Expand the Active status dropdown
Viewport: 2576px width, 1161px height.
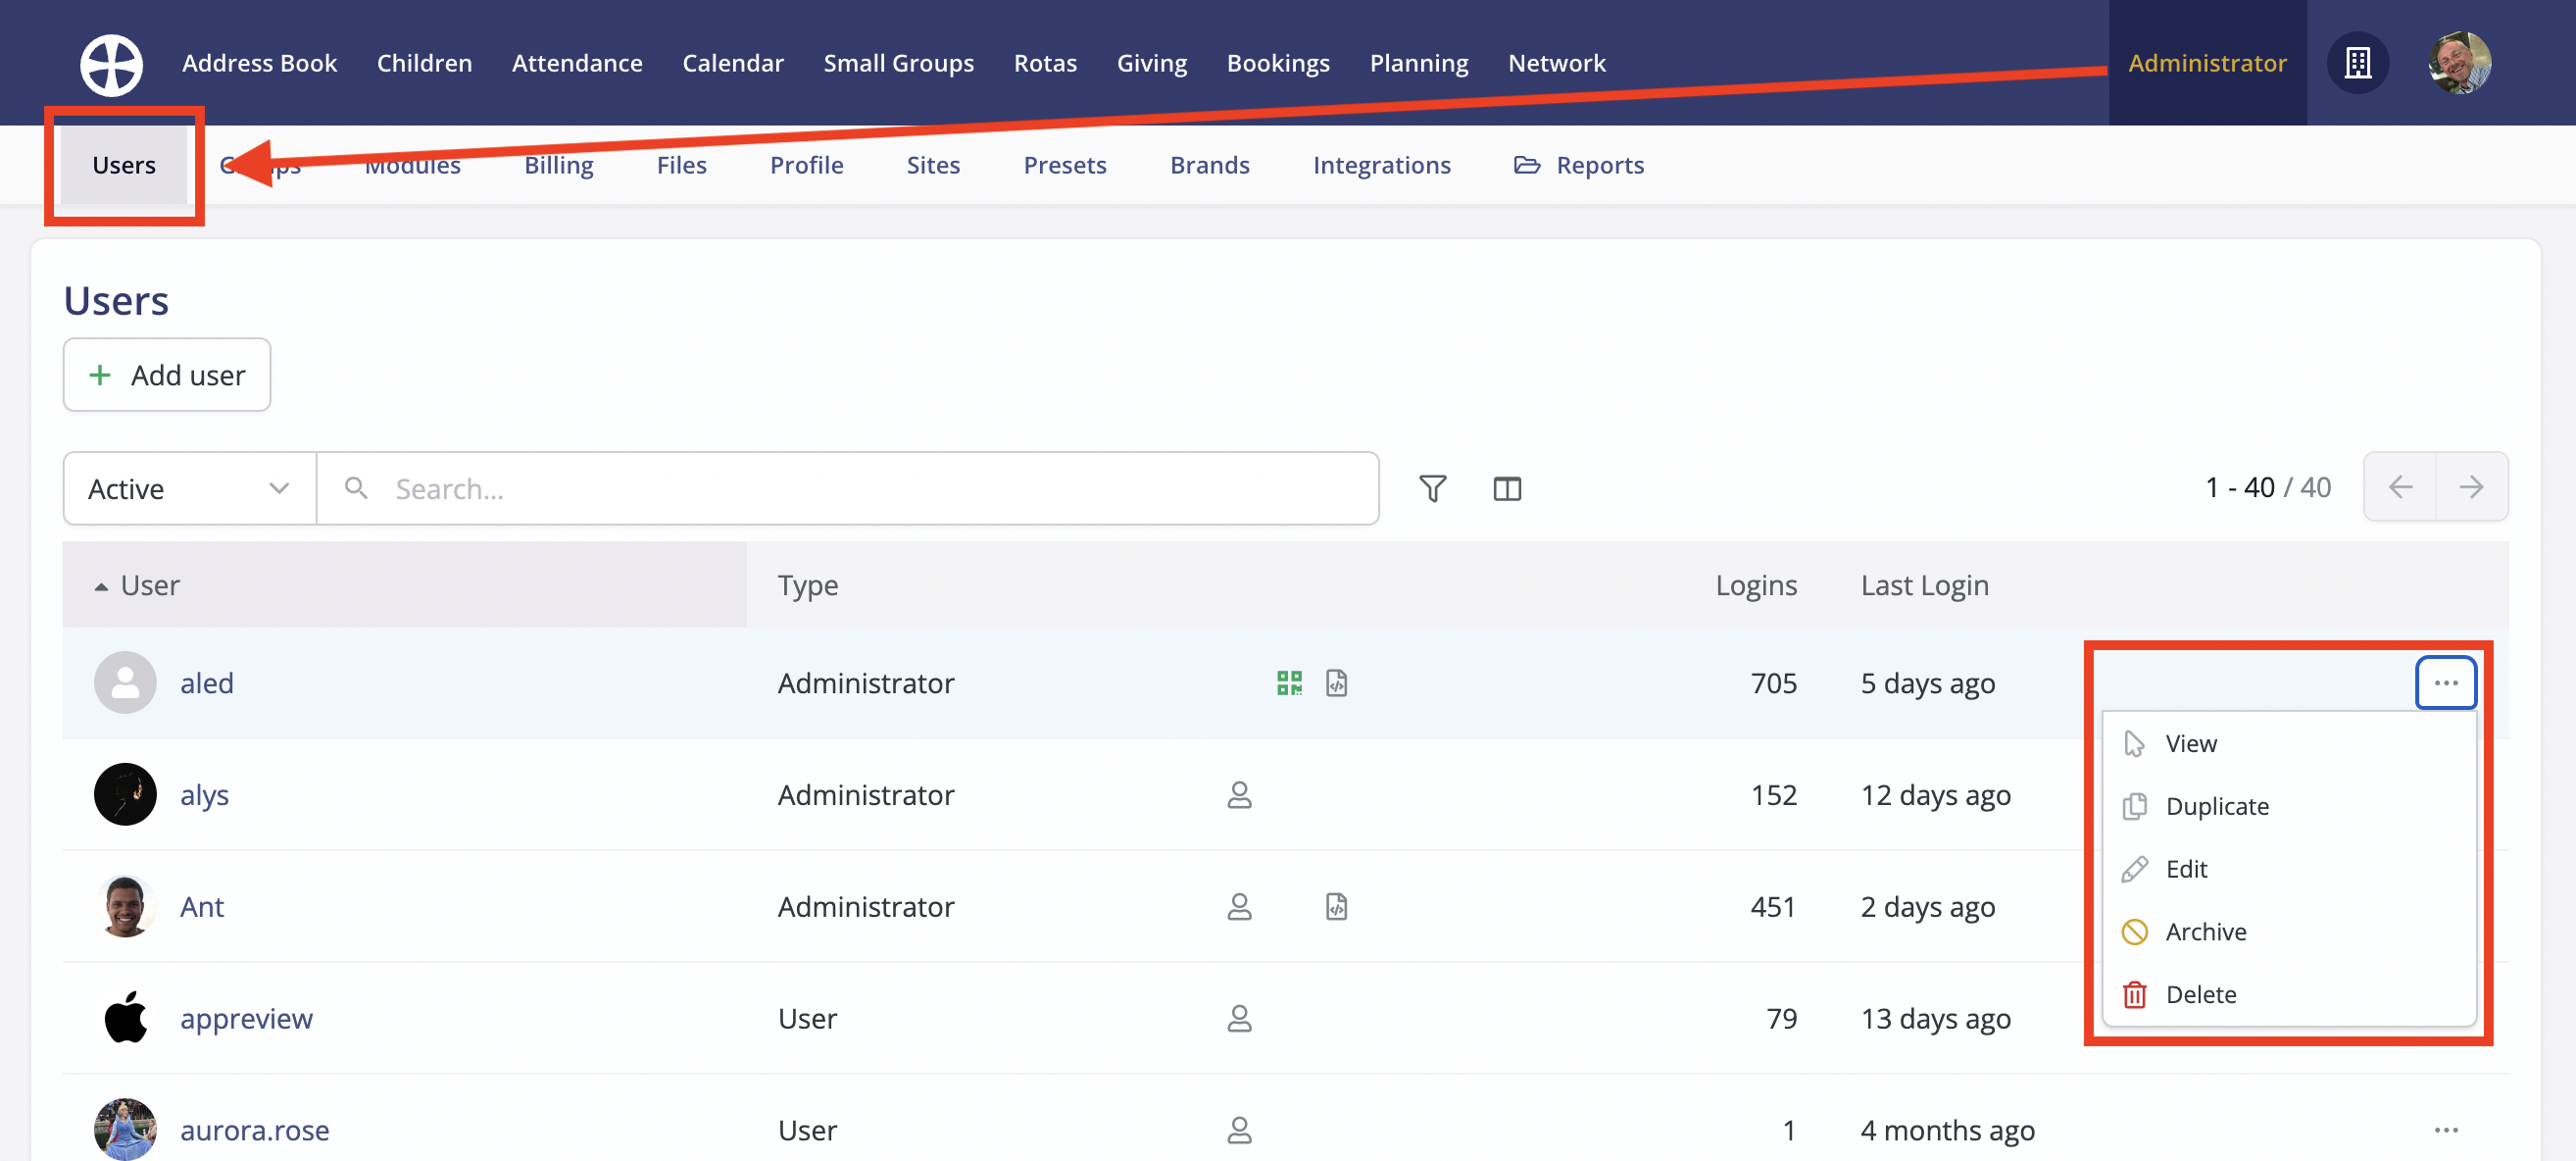189,488
